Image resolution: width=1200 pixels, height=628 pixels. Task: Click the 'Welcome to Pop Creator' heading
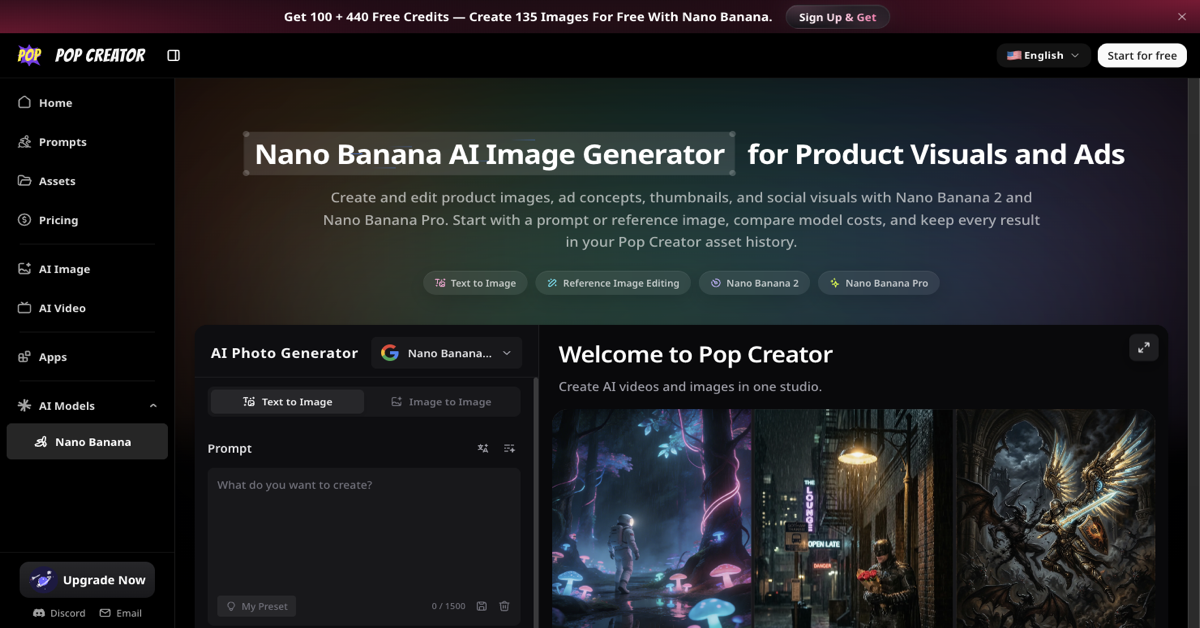[x=695, y=354]
